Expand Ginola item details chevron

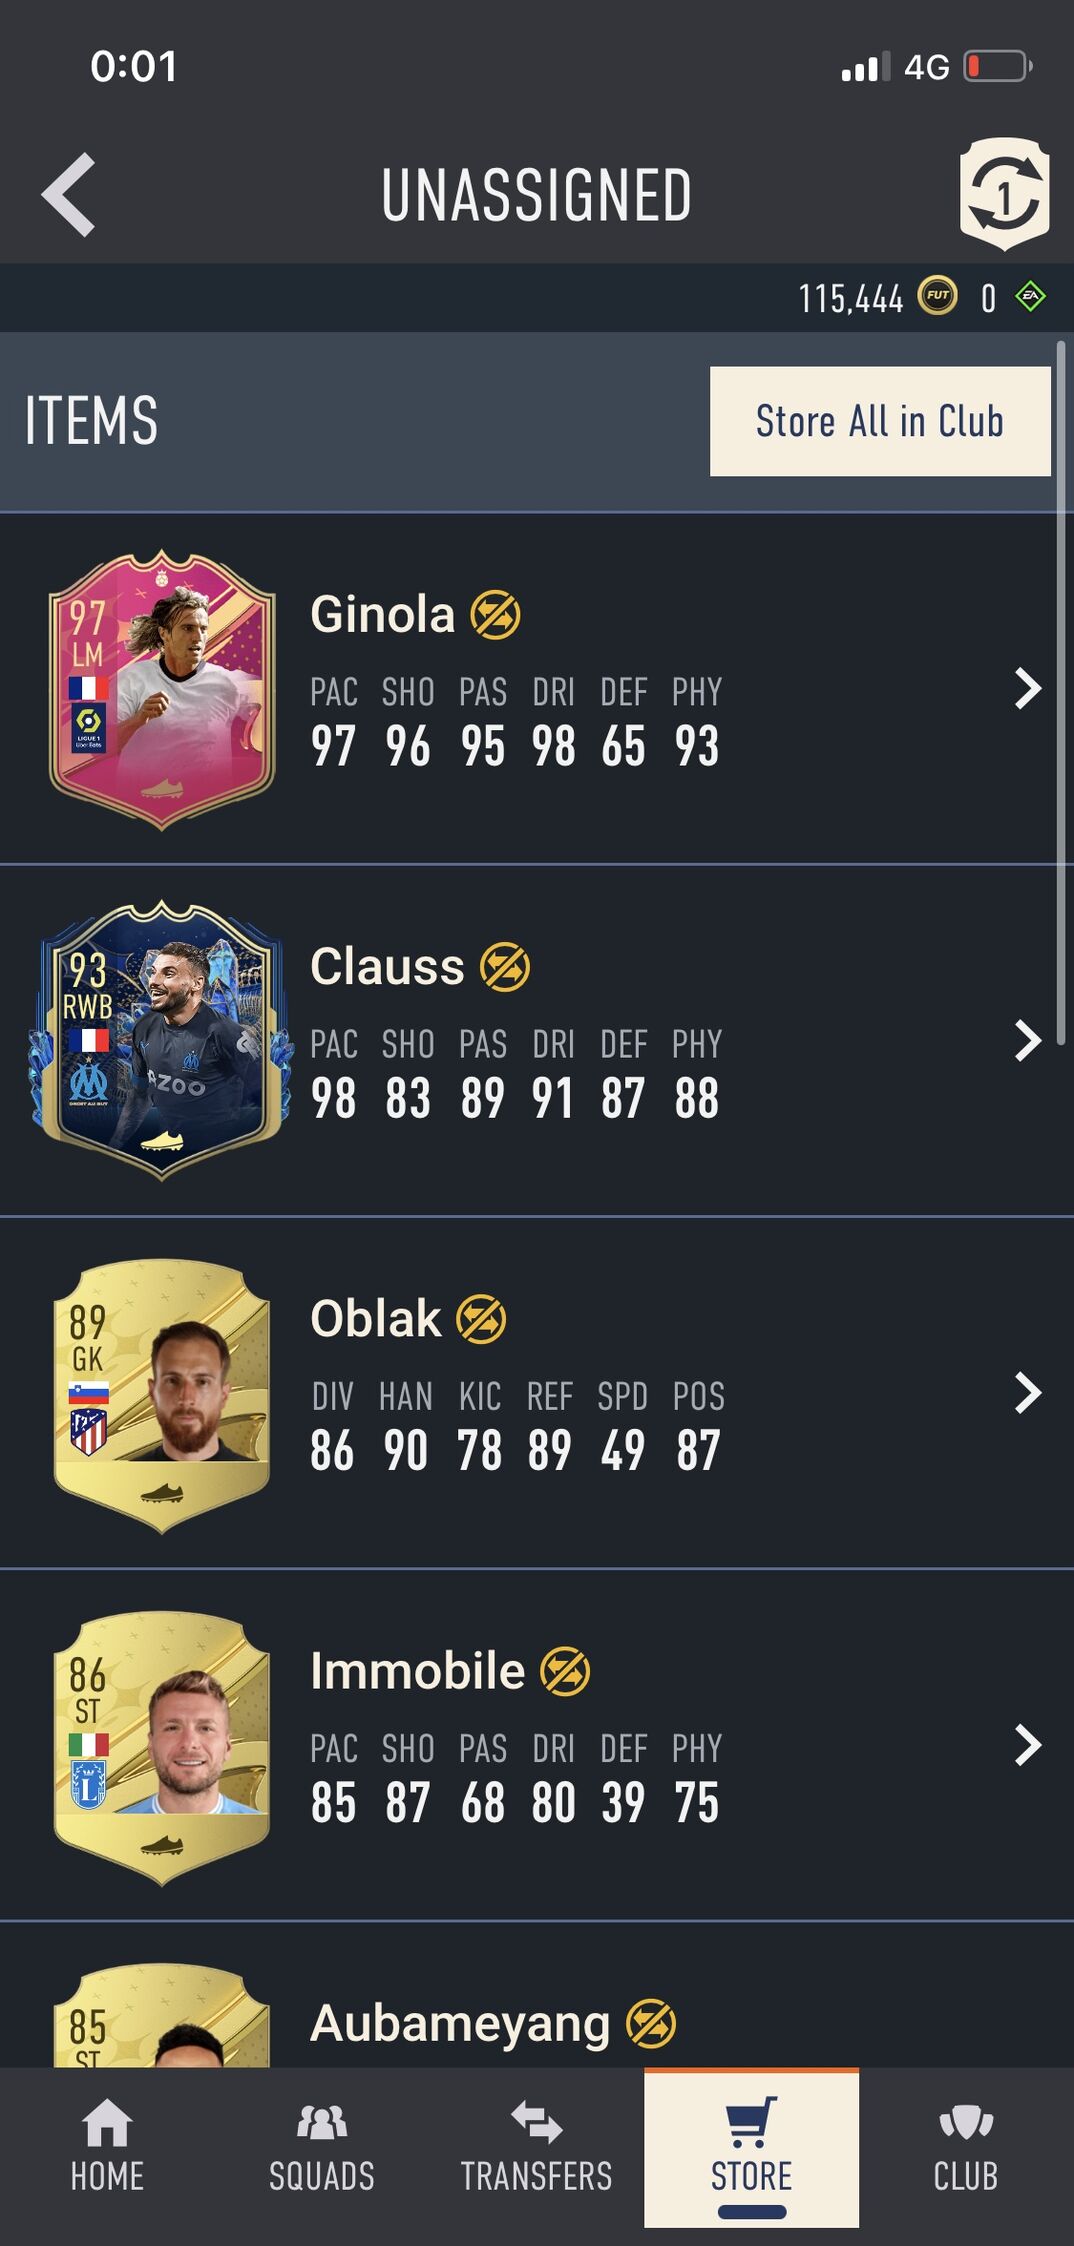1028,689
